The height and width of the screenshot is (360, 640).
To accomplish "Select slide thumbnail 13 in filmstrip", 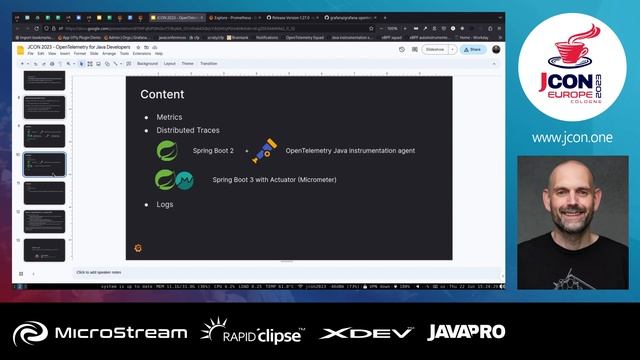I will click(x=44, y=250).
